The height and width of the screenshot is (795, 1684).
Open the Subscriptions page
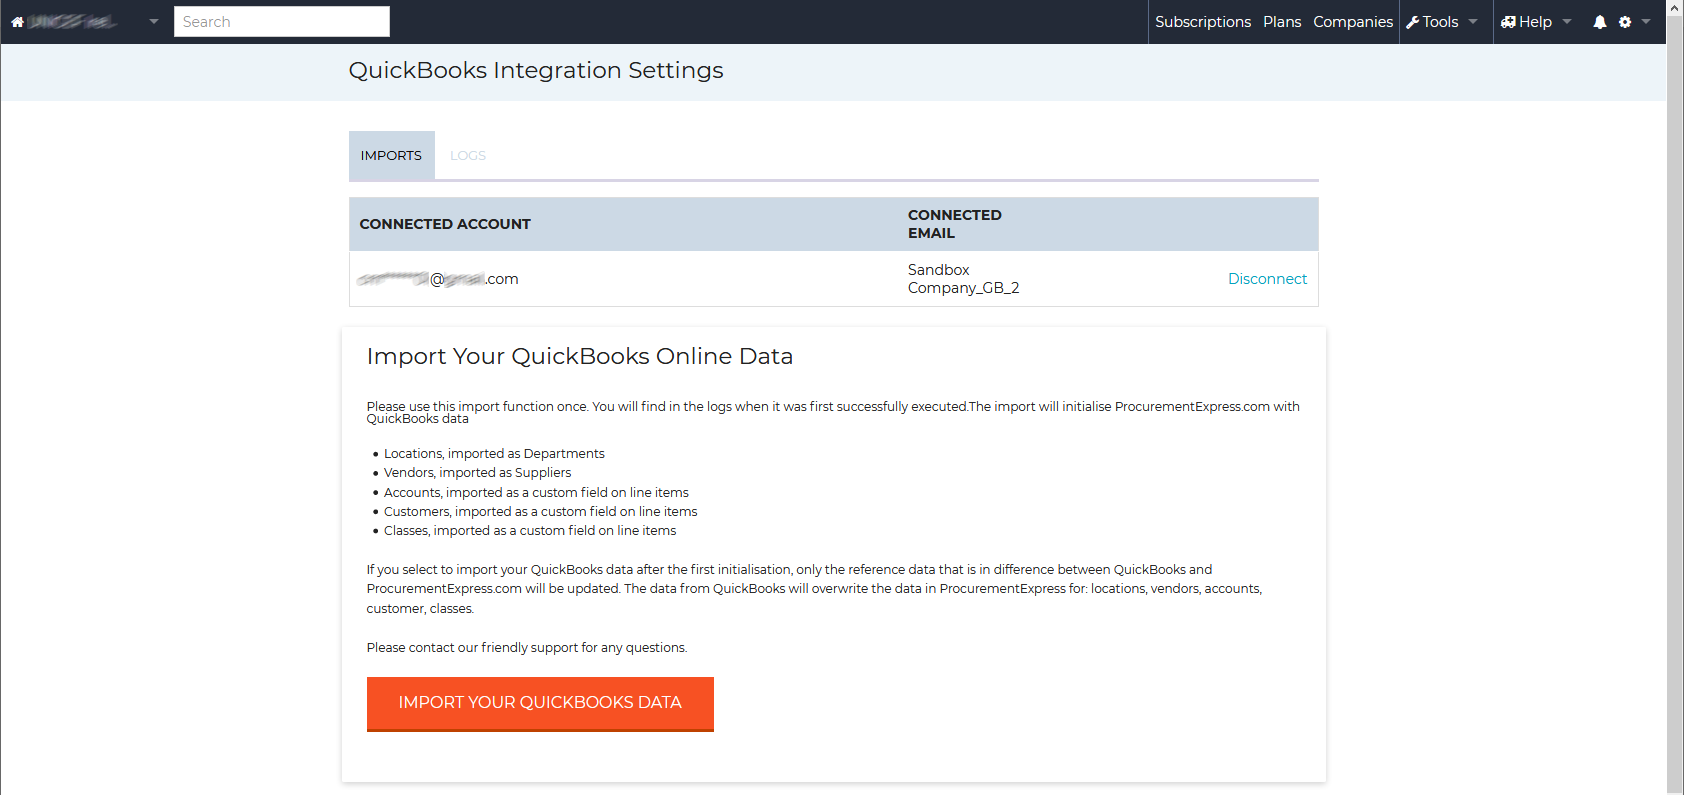[1203, 22]
